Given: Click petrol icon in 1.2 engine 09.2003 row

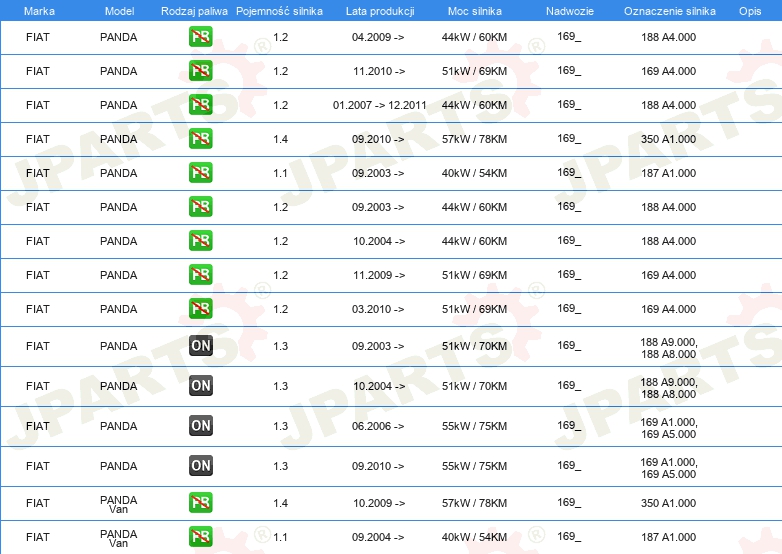Looking at the screenshot, I should pos(200,206).
